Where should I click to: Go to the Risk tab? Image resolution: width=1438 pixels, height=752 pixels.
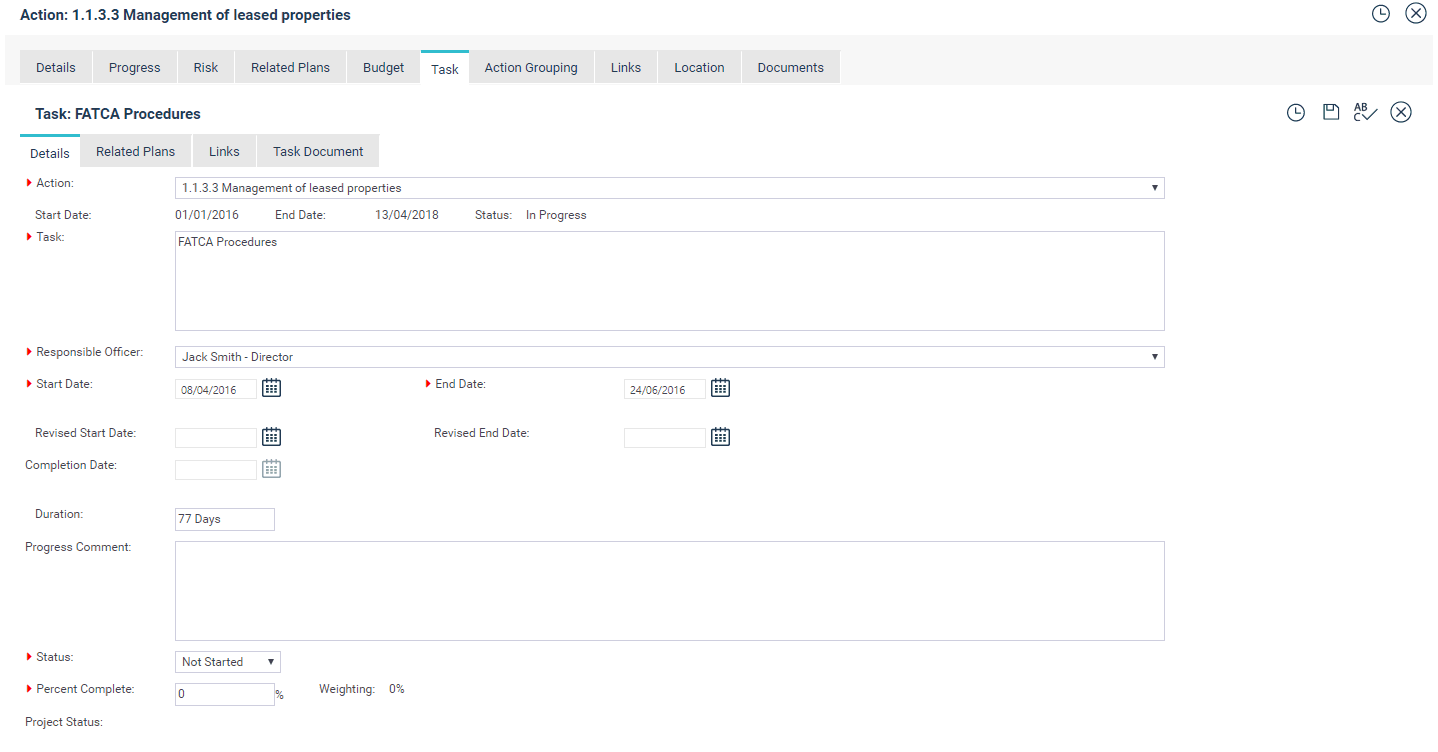tap(206, 68)
